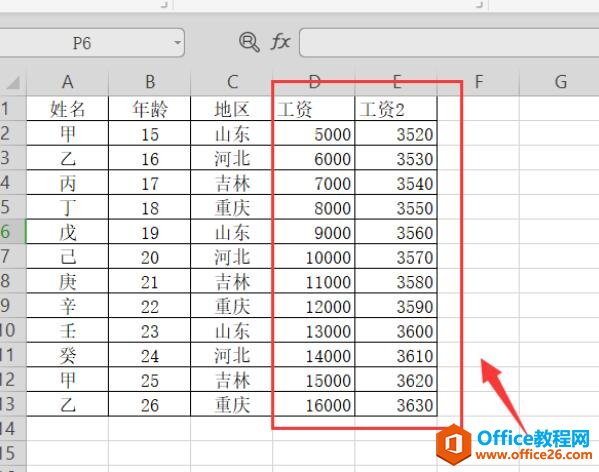This screenshot has height=472, width=599.
Task: Click the cell '15000'
Action: pos(314,380)
